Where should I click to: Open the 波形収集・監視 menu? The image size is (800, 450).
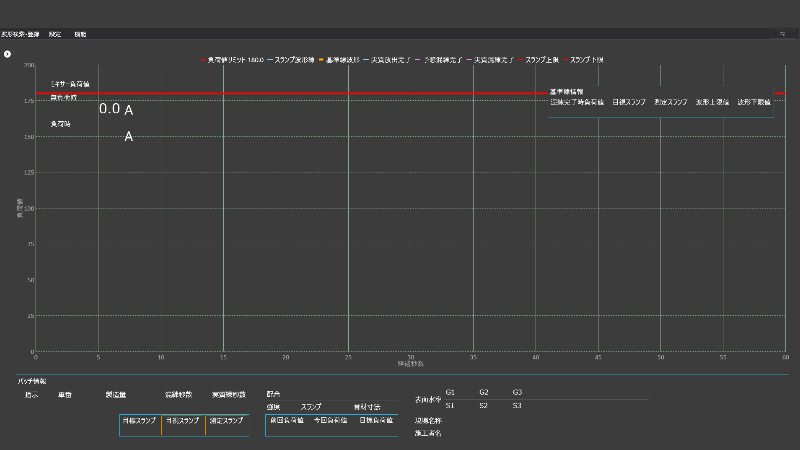(x=20, y=34)
